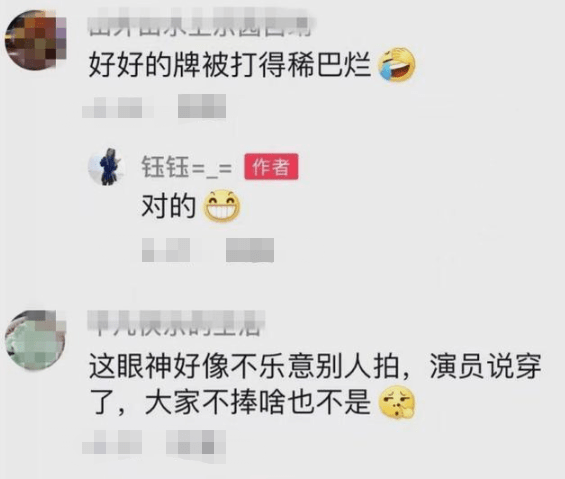Tap the shushing emoji after 啥也不是
Screen dimensions: 565x479
point(396,402)
